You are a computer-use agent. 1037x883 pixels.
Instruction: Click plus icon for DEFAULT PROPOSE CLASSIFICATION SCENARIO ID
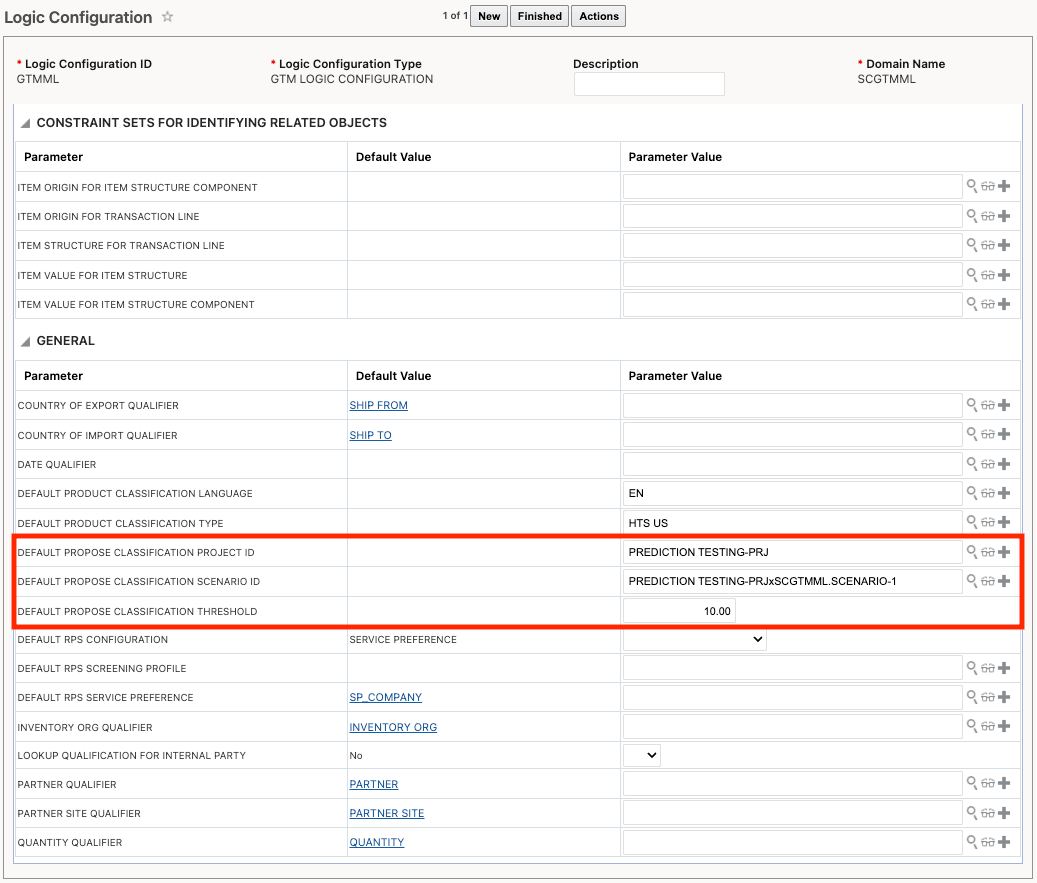click(x=1004, y=581)
